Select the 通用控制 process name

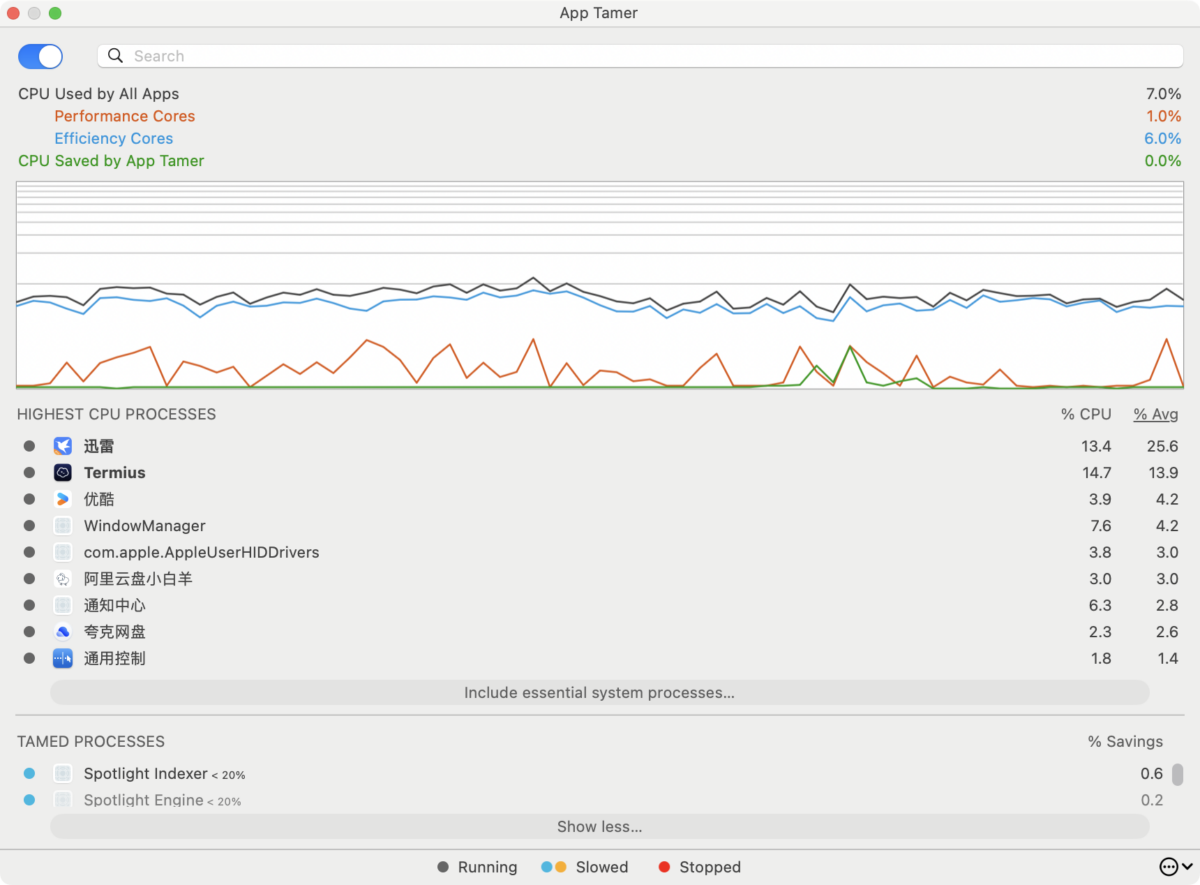[115, 658]
